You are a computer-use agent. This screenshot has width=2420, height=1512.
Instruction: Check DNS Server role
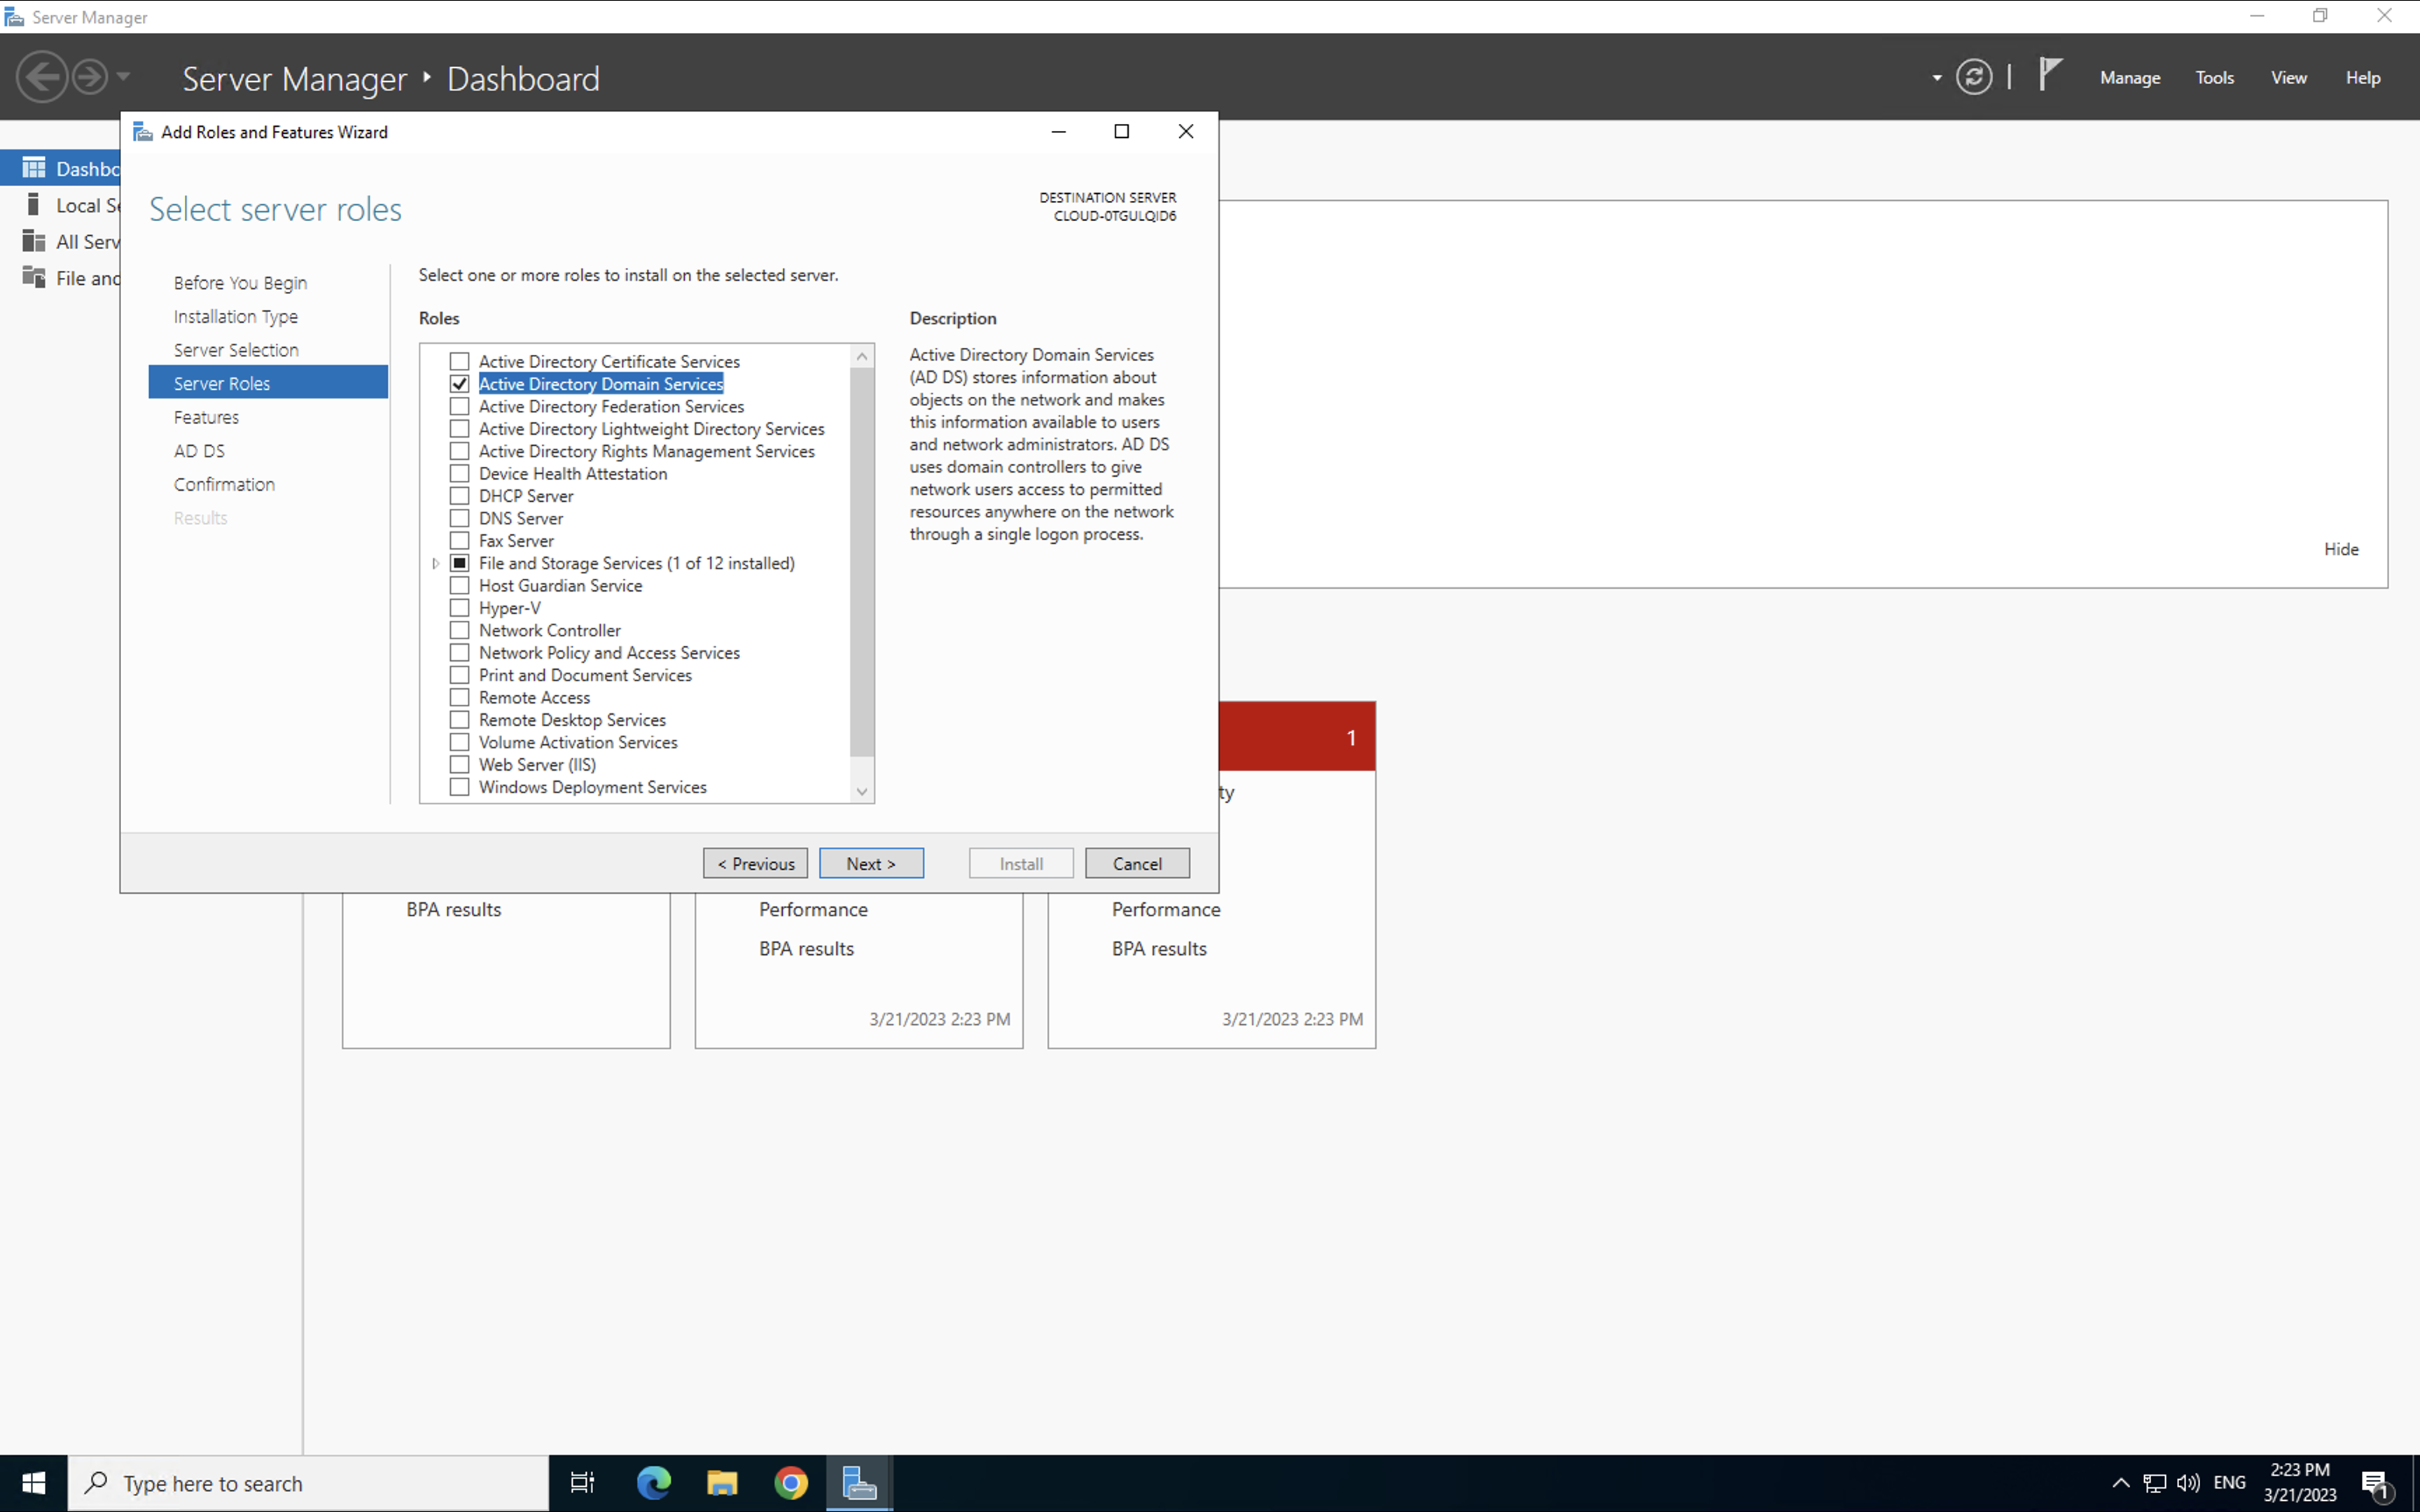tap(459, 518)
